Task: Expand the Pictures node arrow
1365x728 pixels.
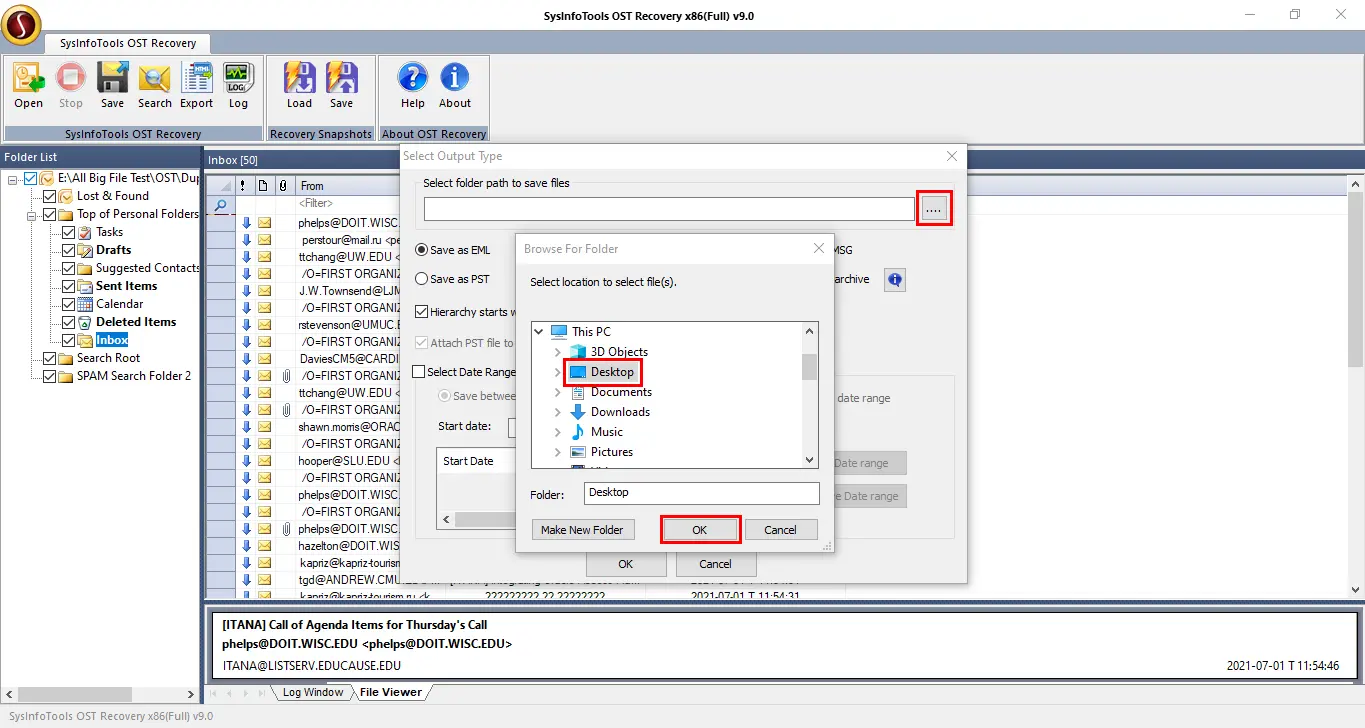Action: tap(558, 452)
